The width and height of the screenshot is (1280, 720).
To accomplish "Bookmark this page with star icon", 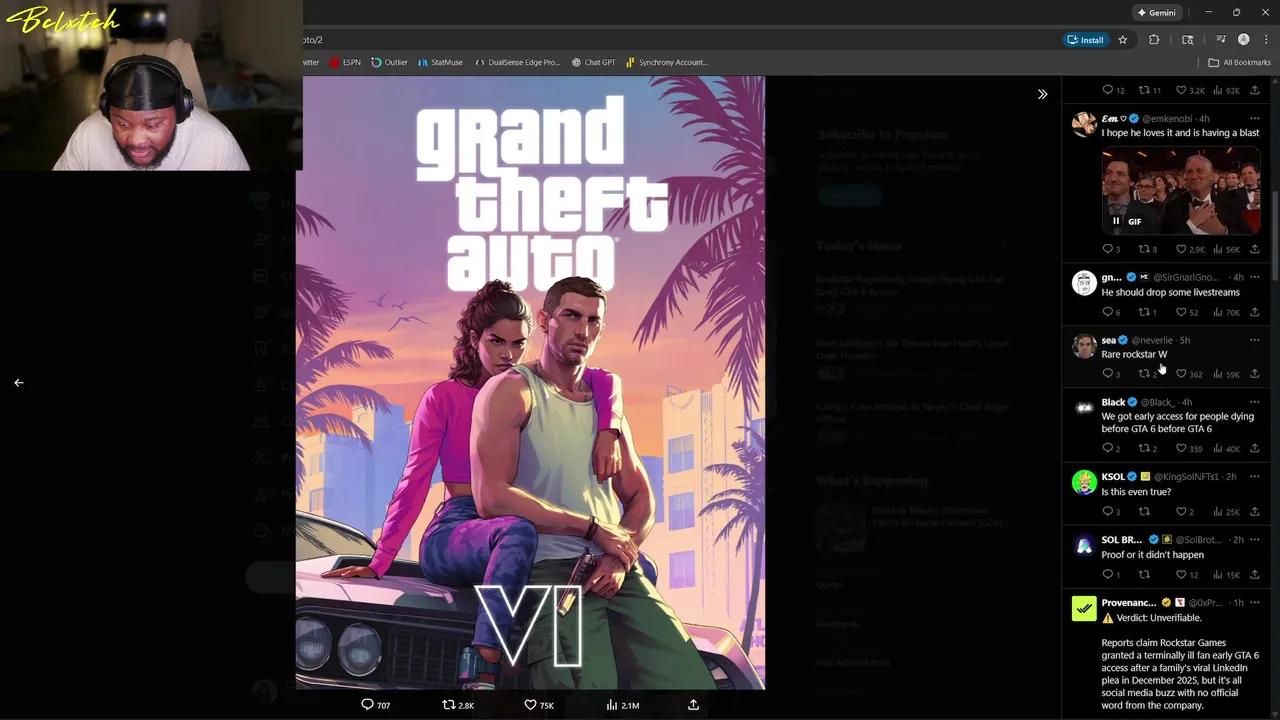I will [x=1123, y=40].
